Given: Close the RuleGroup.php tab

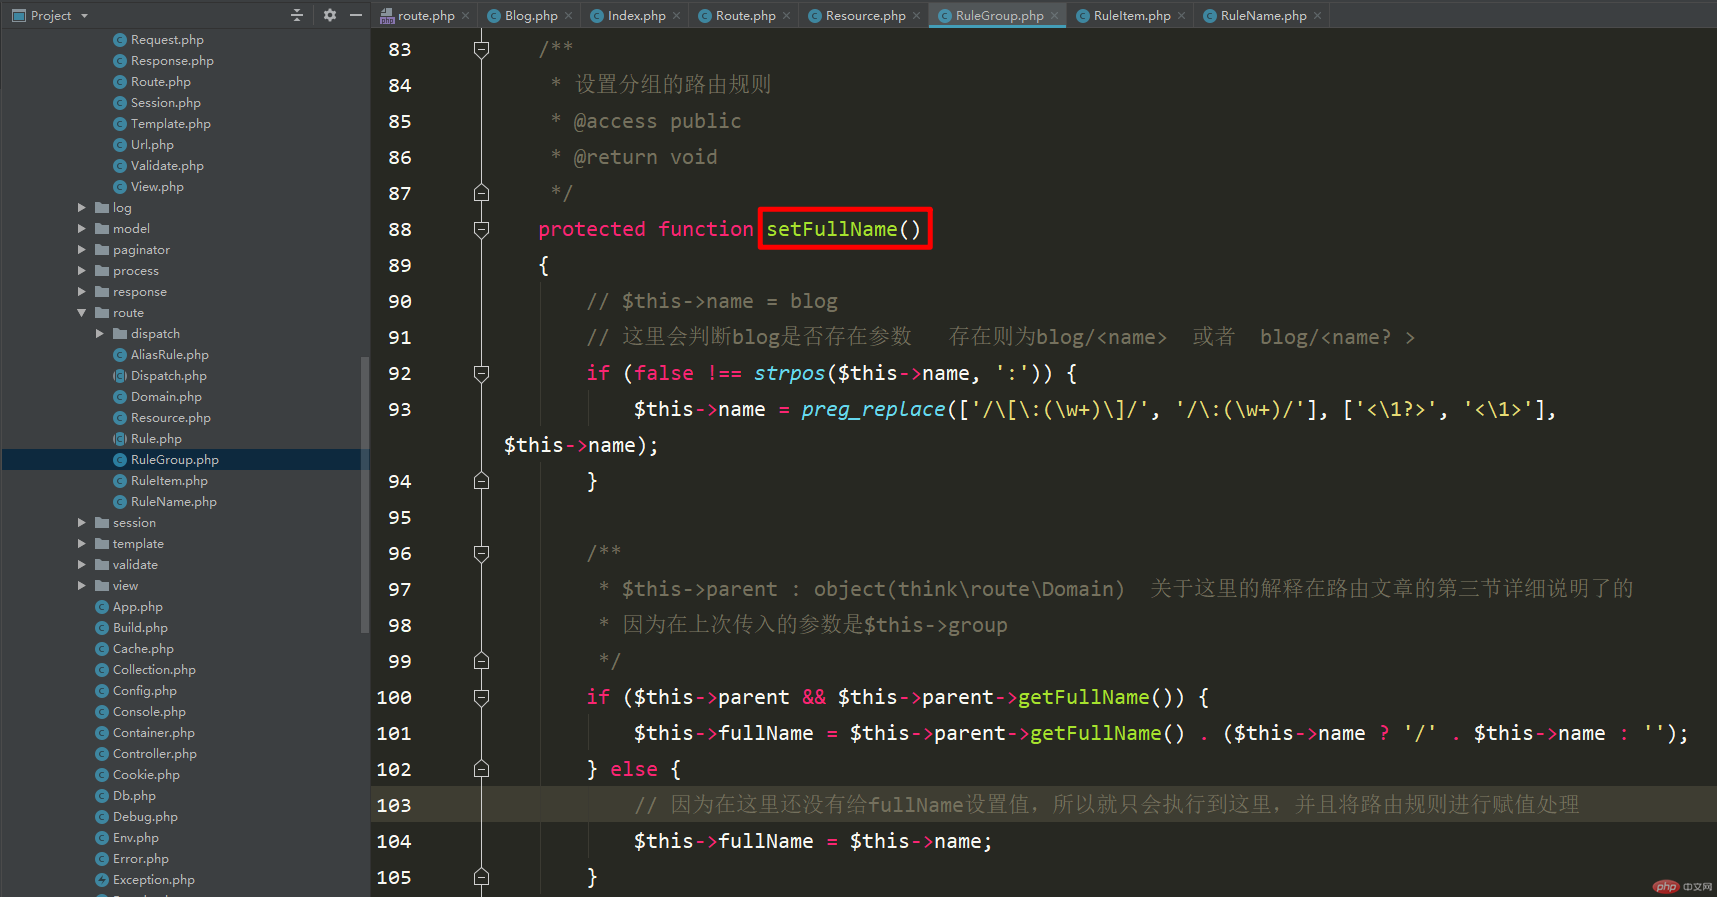Looking at the screenshot, I should [1054, 15].
